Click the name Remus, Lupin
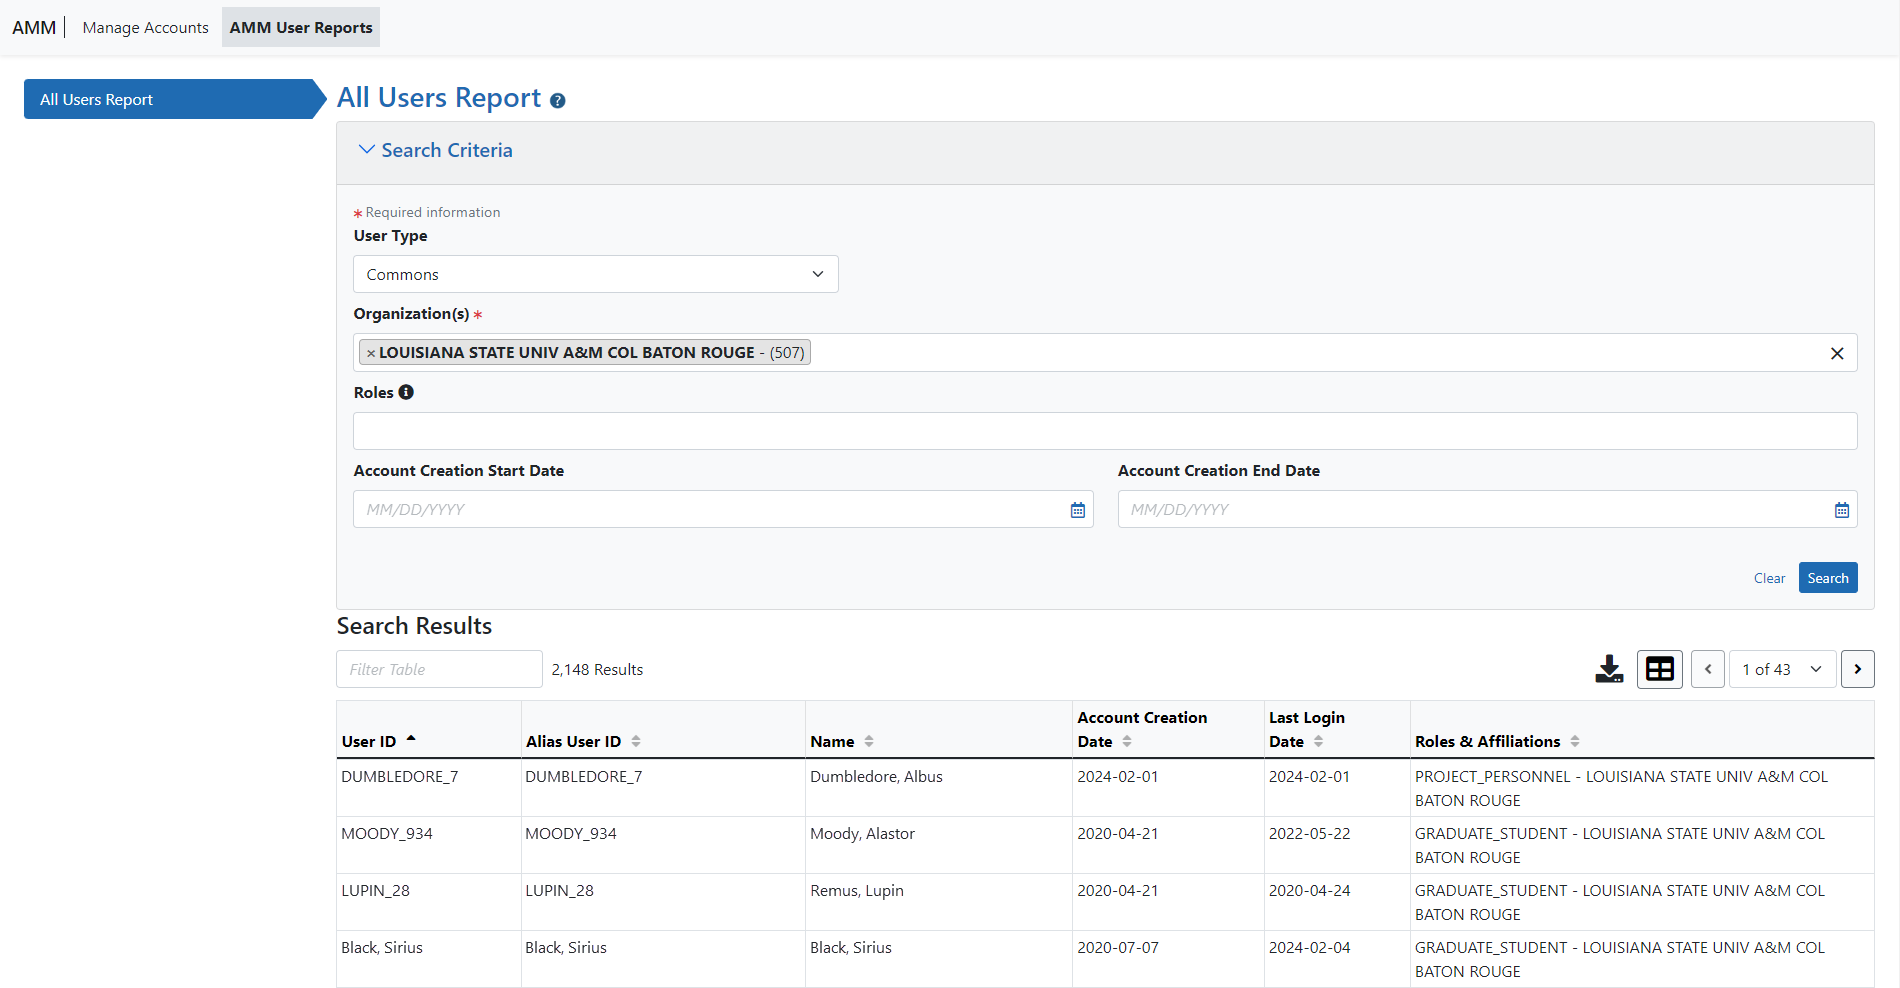 click(x=857, y=891)
